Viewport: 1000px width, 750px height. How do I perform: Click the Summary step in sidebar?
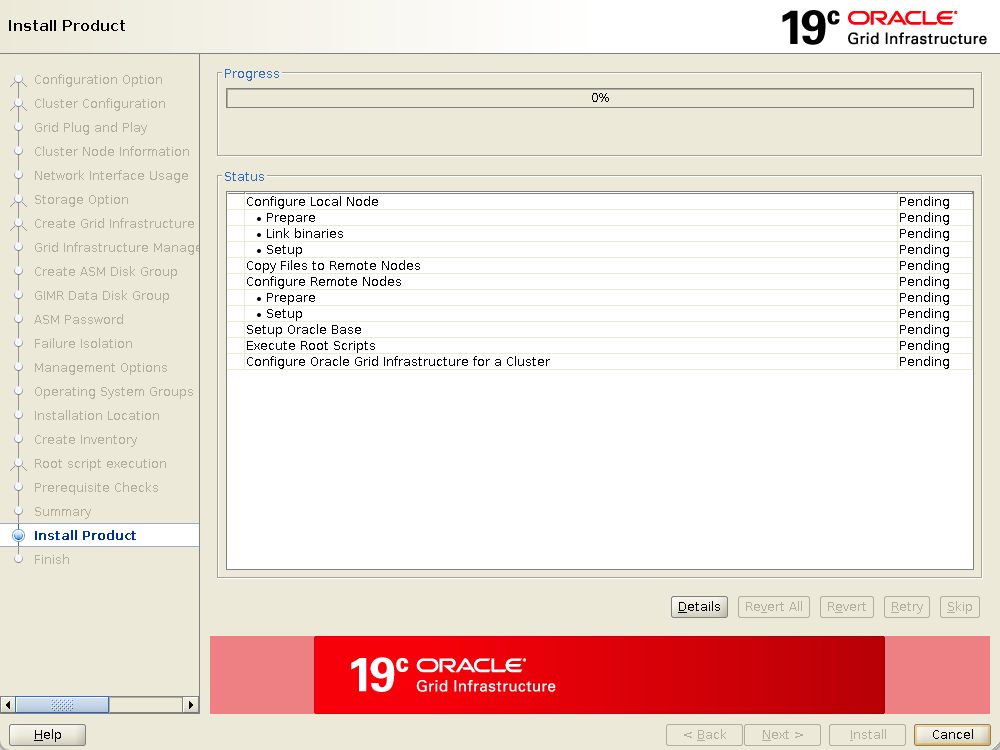62,512
